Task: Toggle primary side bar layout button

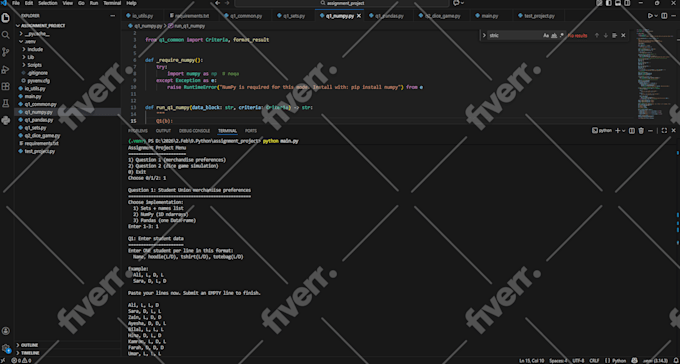Action: pos(609,3)
